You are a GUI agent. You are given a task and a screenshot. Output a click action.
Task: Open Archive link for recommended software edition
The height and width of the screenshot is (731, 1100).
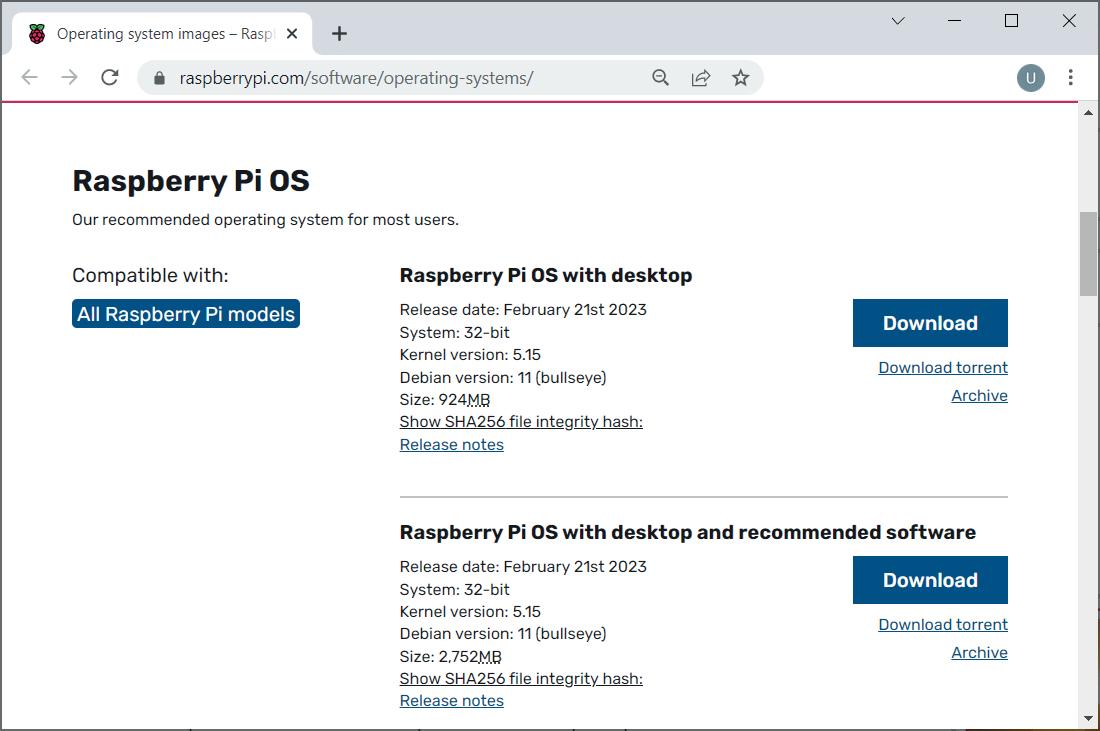979,652
